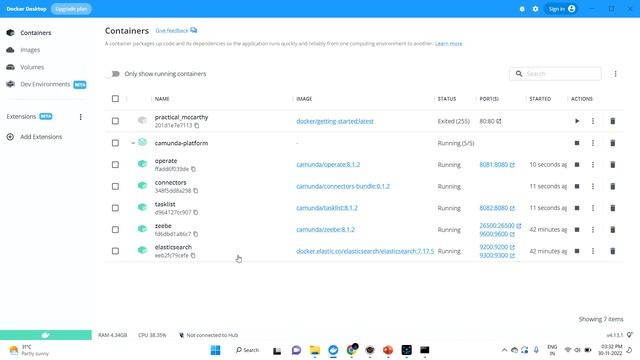Open Windows taskbar Search
Screen dimensions: 640x360
click(247, 350)
